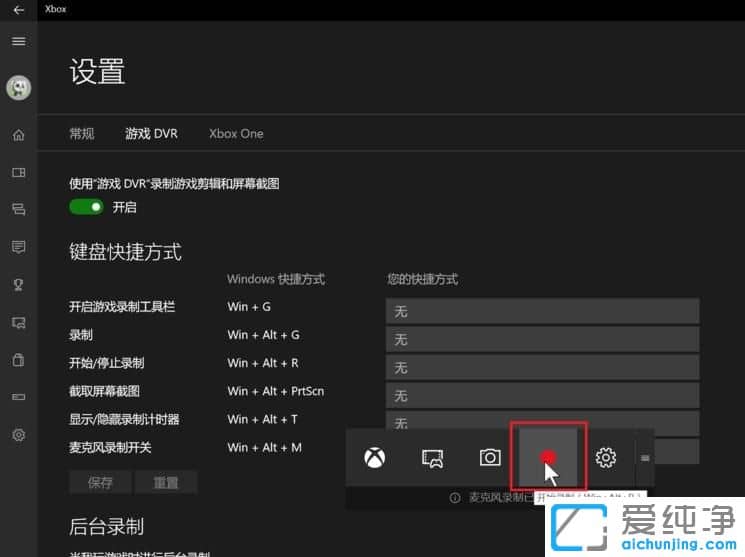Click the game bar move handle
Image resolution: width=745 pixels, height=557 pixels.
click(645, 458)
